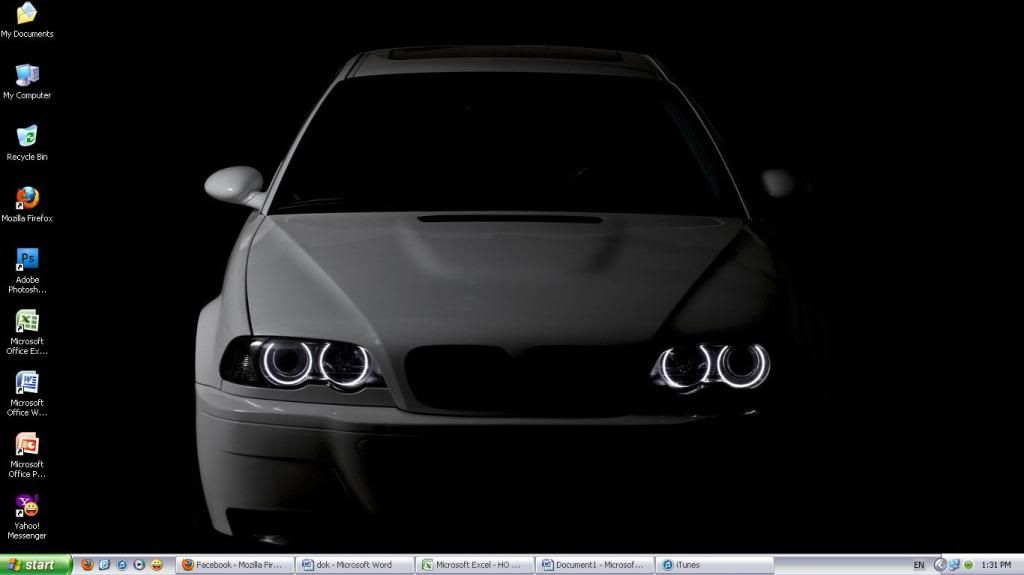Open the Windows Start menu
Viewport: 1024px width, 575px height.
(x=35, y=565)
